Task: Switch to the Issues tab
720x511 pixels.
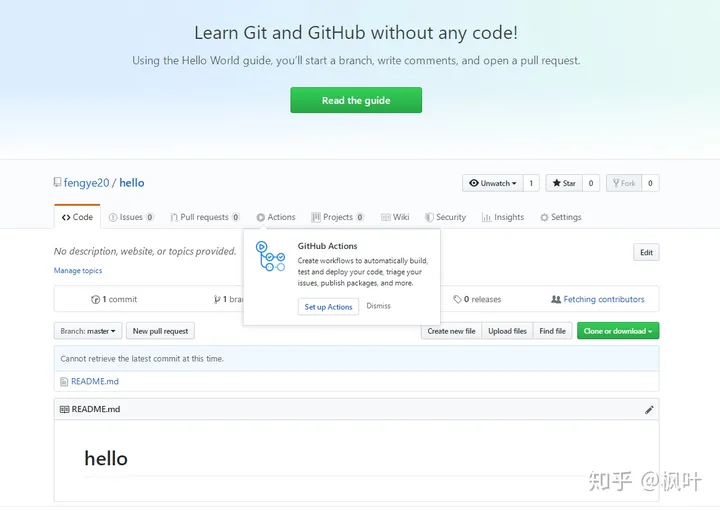Action: [x=131, y=217]
